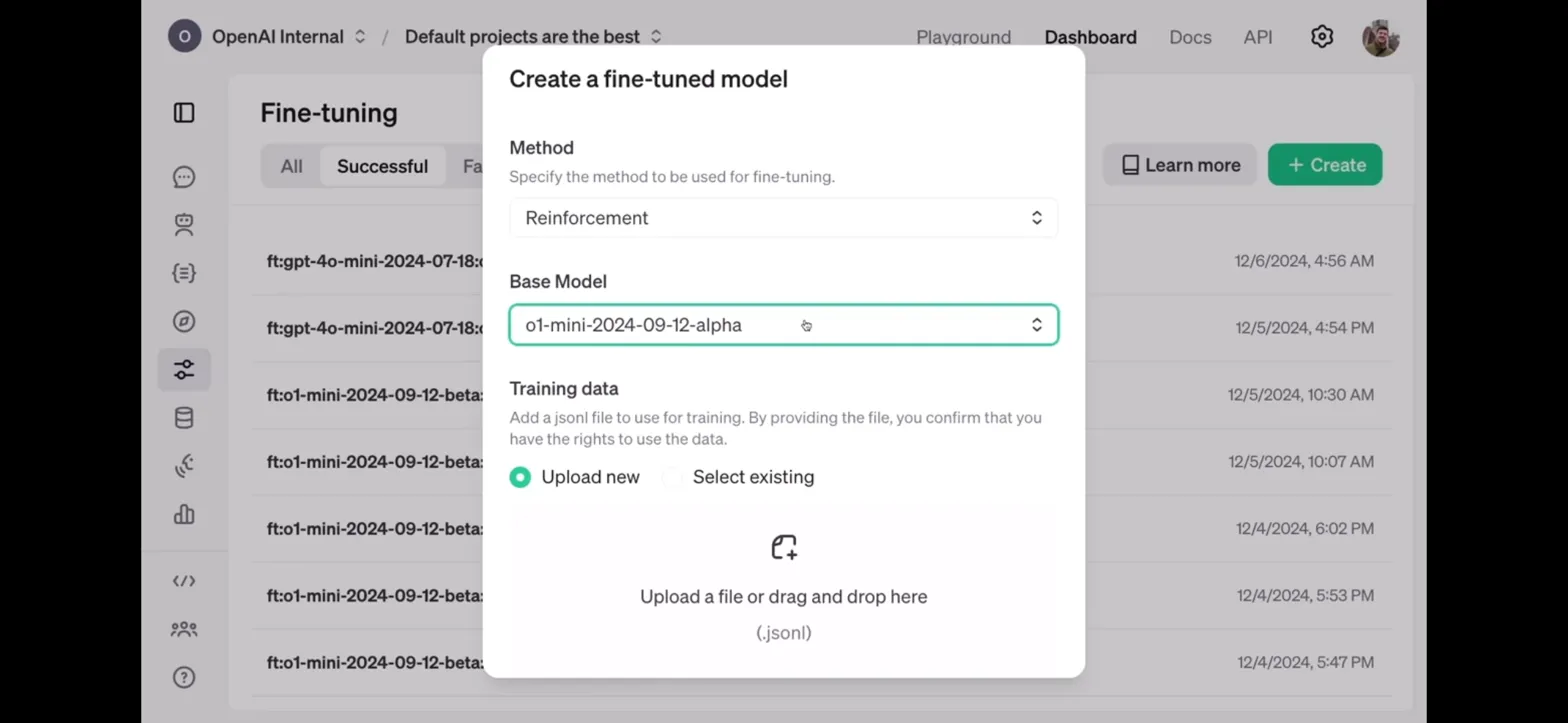Select Dashboard in top navigation
The height and width of the screenshot is (723, 1568).
[1090, 37]
